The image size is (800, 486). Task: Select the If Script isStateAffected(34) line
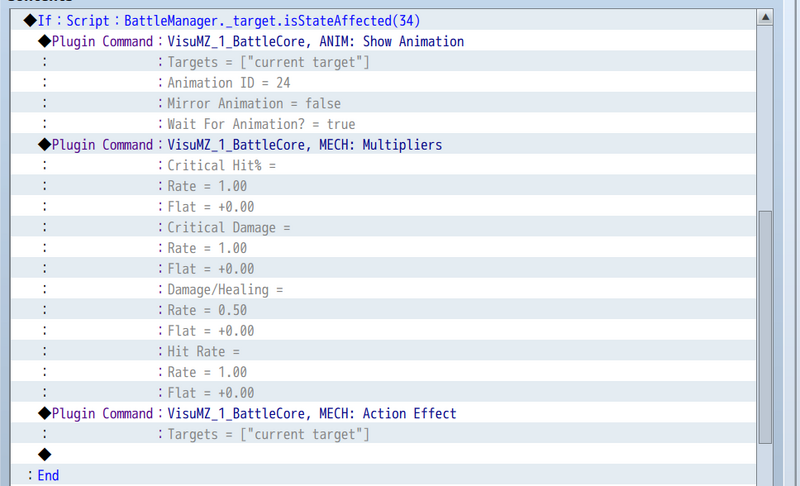(383, 20)
